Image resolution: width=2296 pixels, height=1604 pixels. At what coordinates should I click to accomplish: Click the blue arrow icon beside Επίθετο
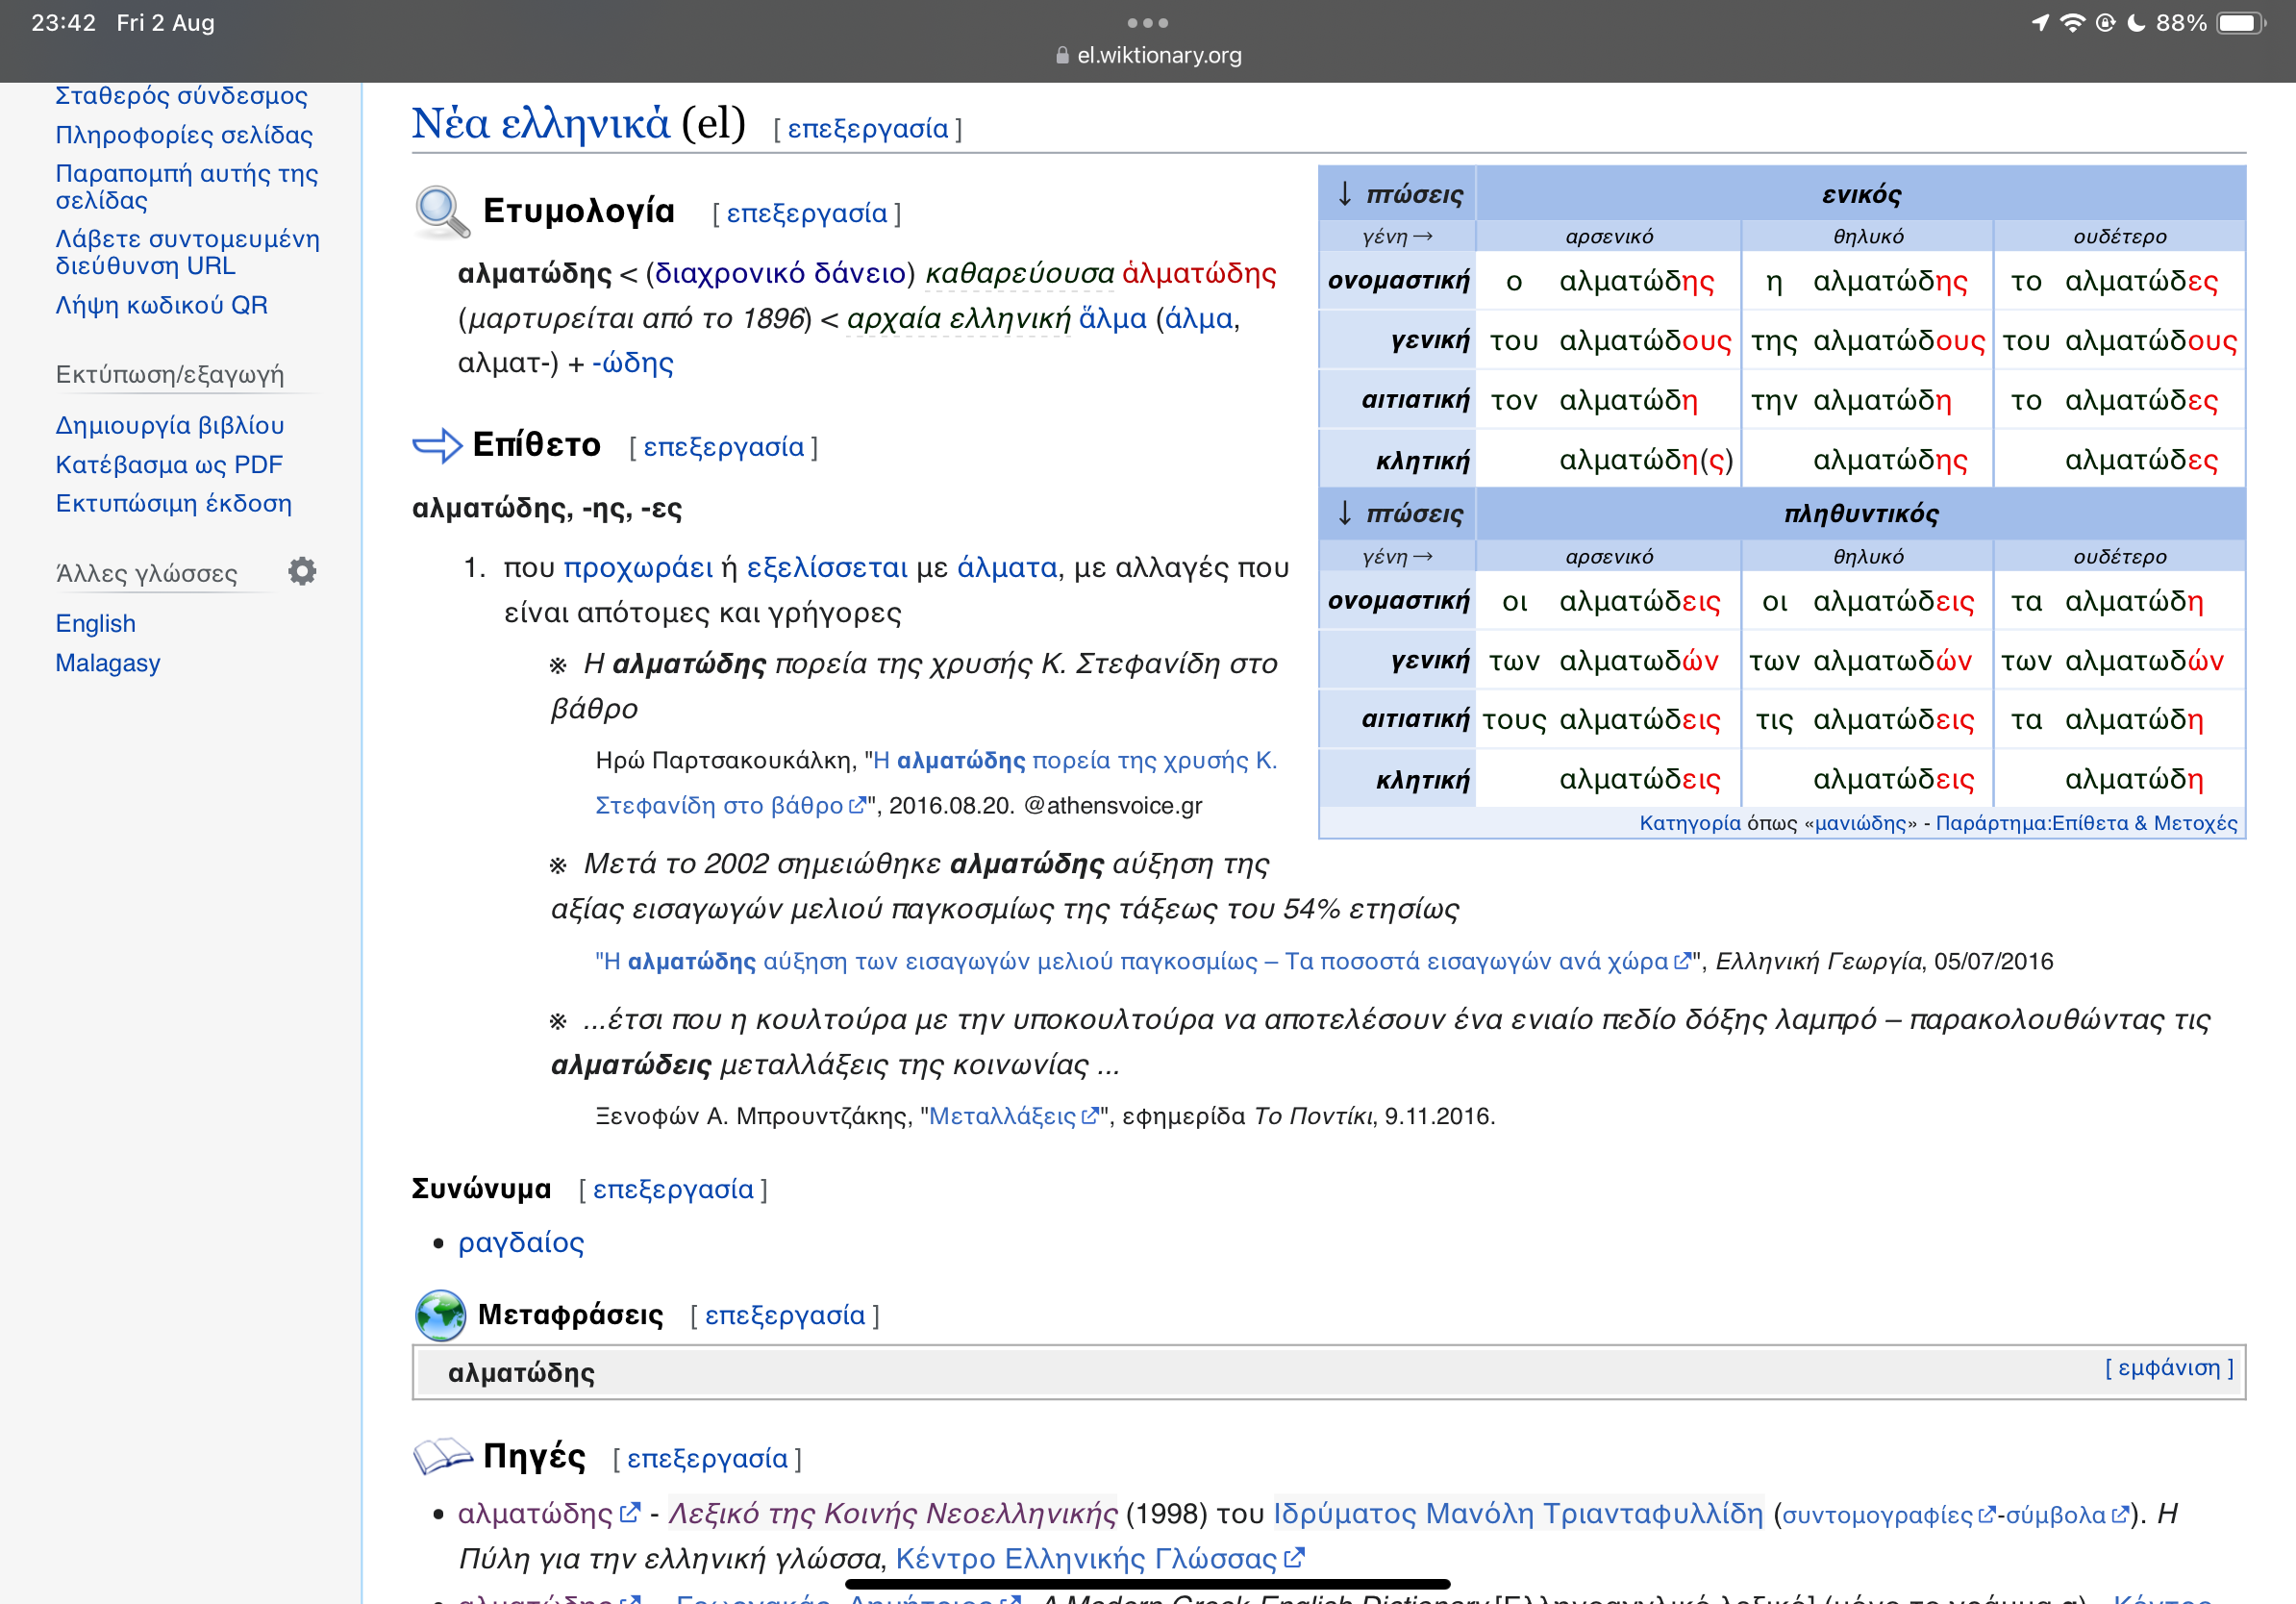point(437,445)
